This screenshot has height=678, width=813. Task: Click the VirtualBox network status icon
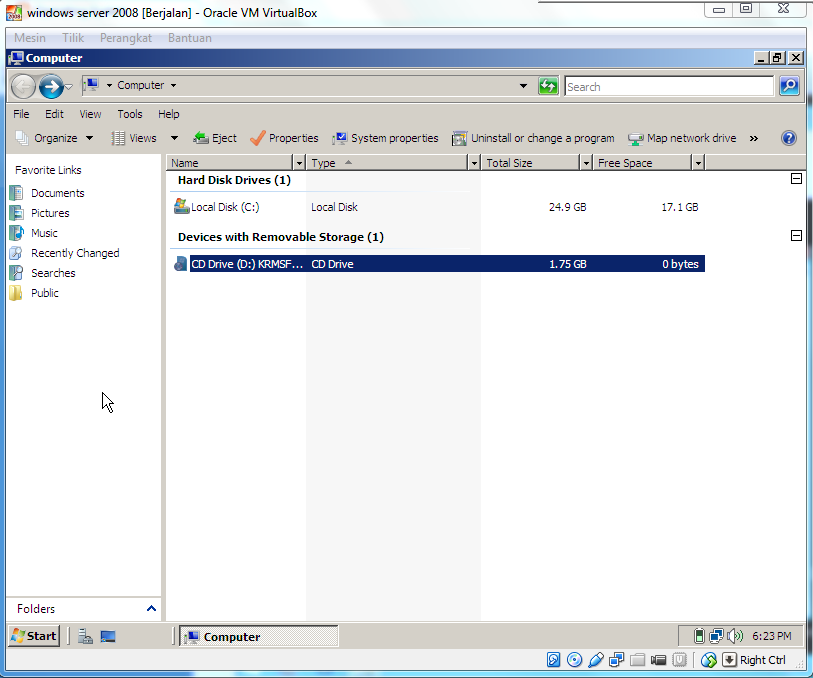616,660
